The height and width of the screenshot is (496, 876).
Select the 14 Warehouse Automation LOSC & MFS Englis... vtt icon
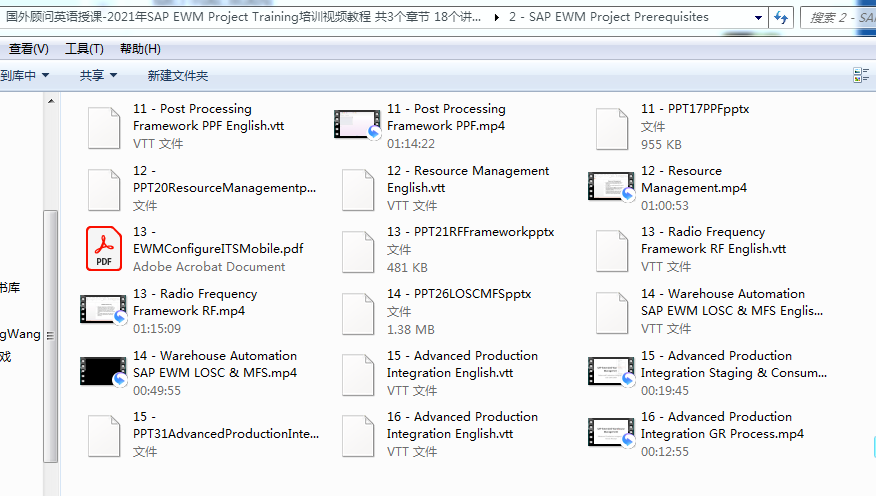(612, 313)
